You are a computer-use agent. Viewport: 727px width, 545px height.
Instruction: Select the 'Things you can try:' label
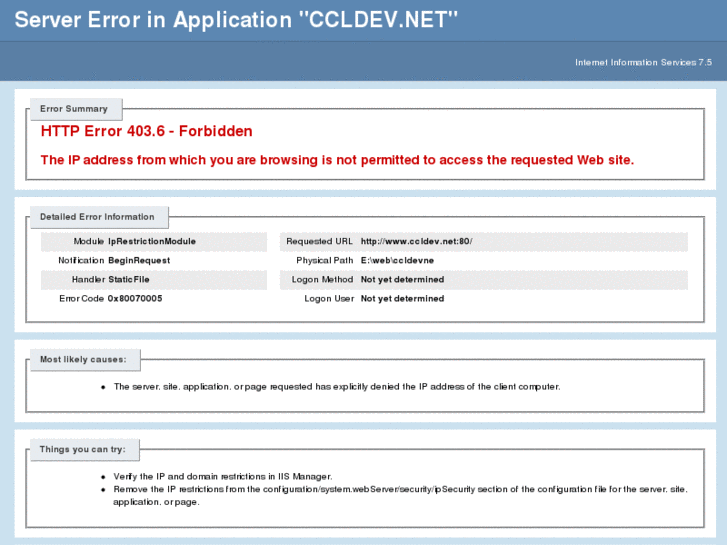point(83,449)
